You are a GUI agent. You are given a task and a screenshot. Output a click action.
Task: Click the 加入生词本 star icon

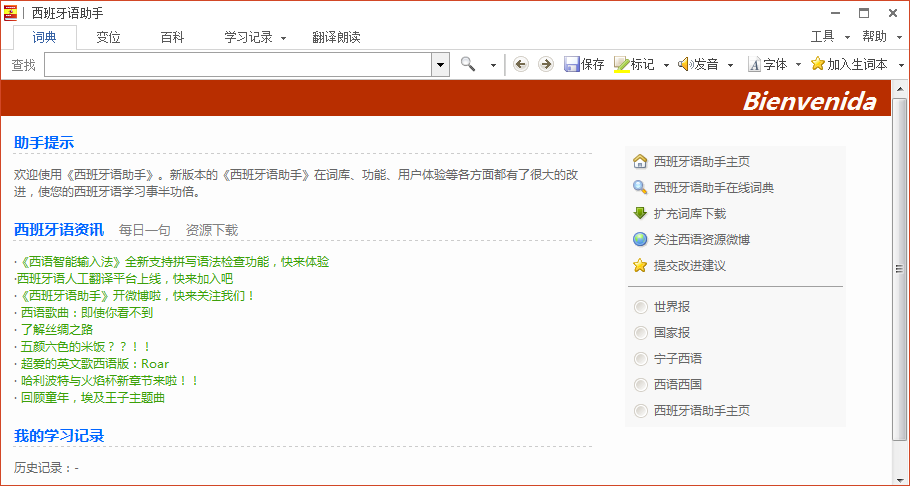point(818,64)
